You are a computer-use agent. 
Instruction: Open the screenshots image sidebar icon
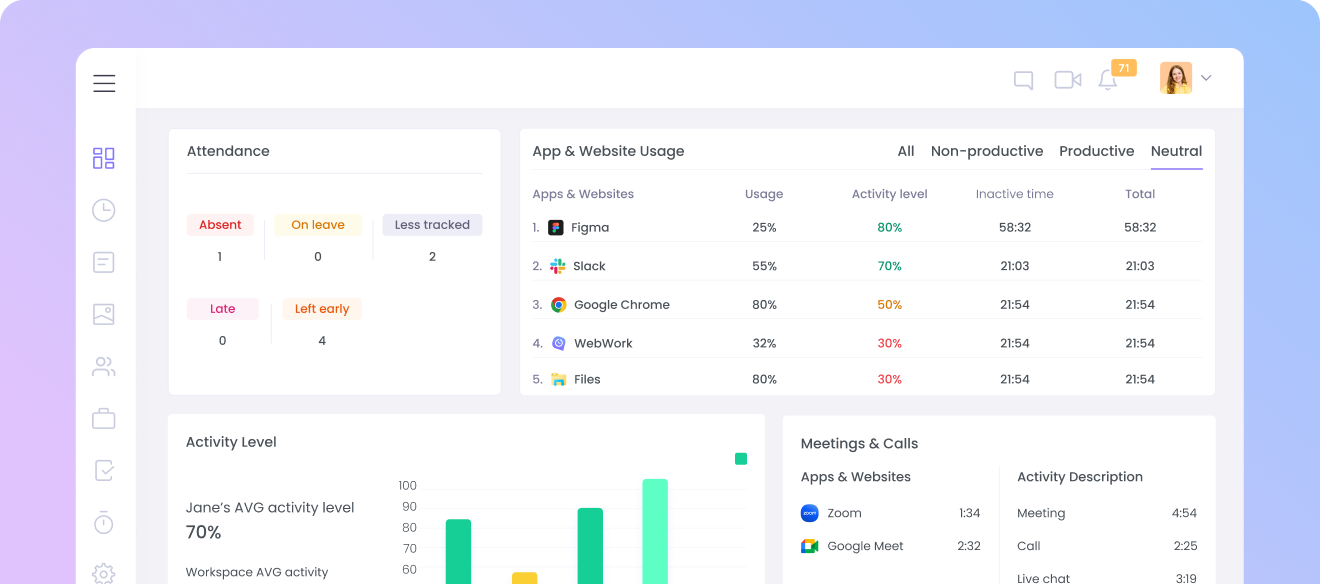[104, 314]
